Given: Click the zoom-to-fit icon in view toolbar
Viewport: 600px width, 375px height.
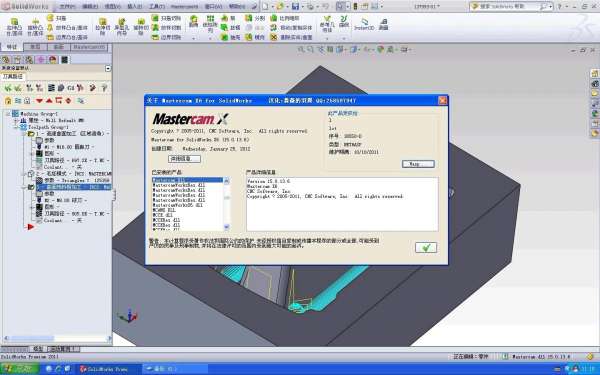Looking at the screenshot, I should [x=301, y=49].
